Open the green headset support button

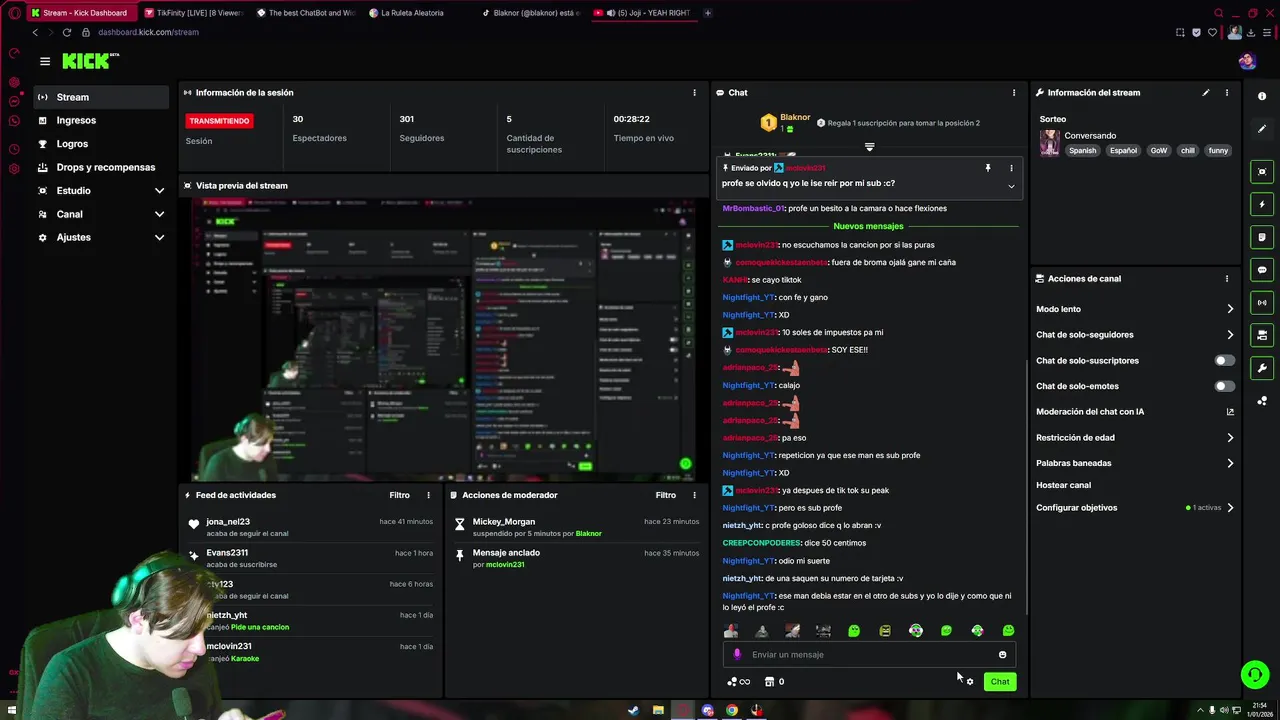[x=1254, y=674]
